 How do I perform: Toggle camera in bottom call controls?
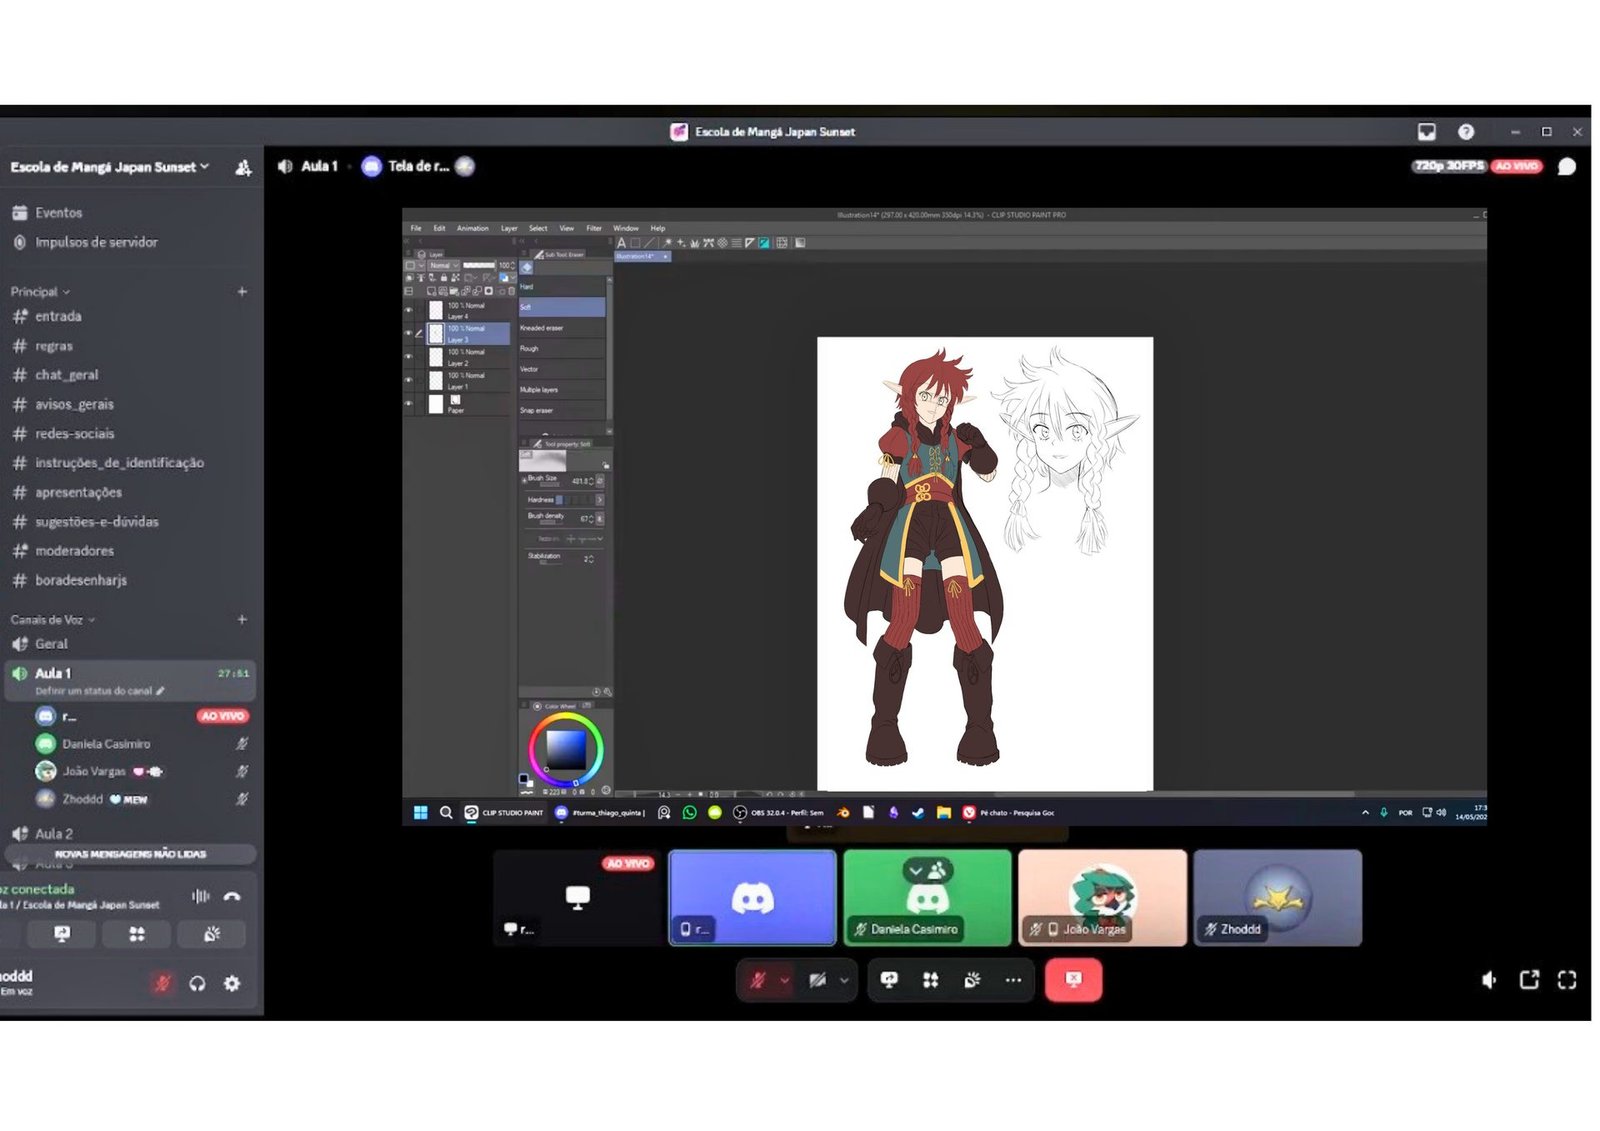pos(817,980)
